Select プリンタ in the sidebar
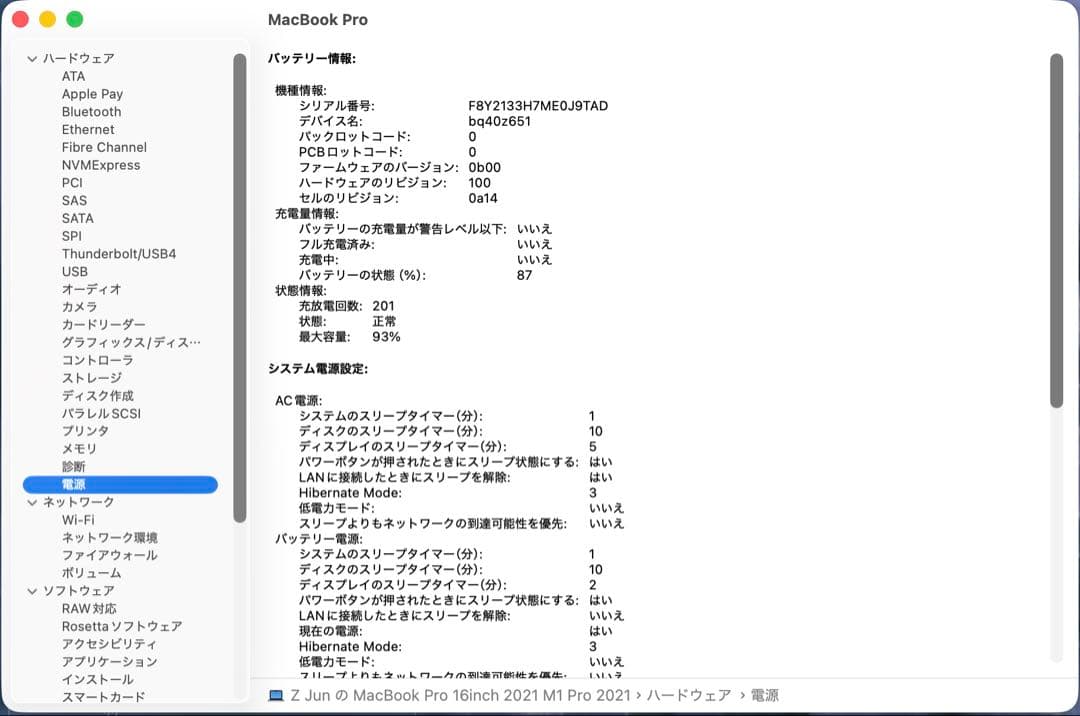Image resolution: width=1080 pixels, height=716 pixels. pos(85,431)
